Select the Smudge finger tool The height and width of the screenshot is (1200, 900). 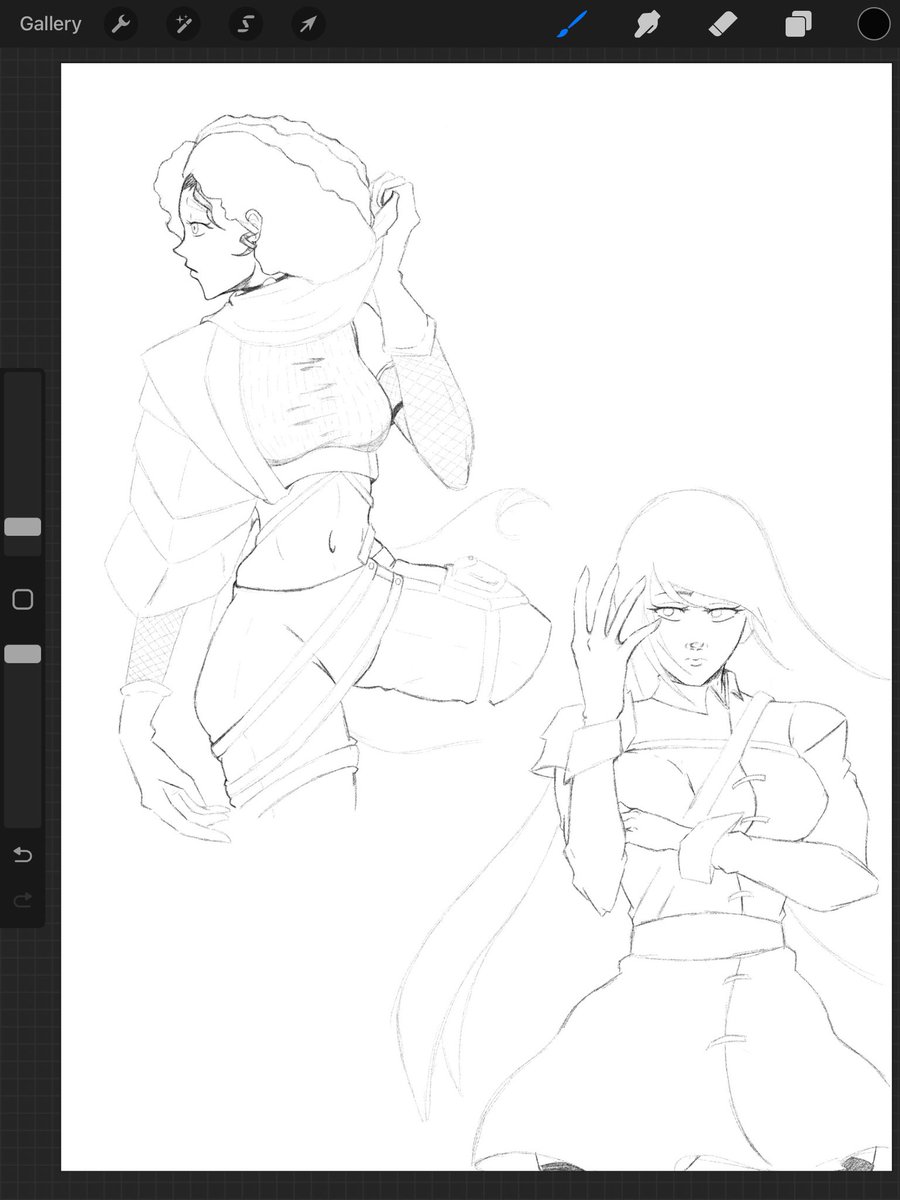pos(650,24)
